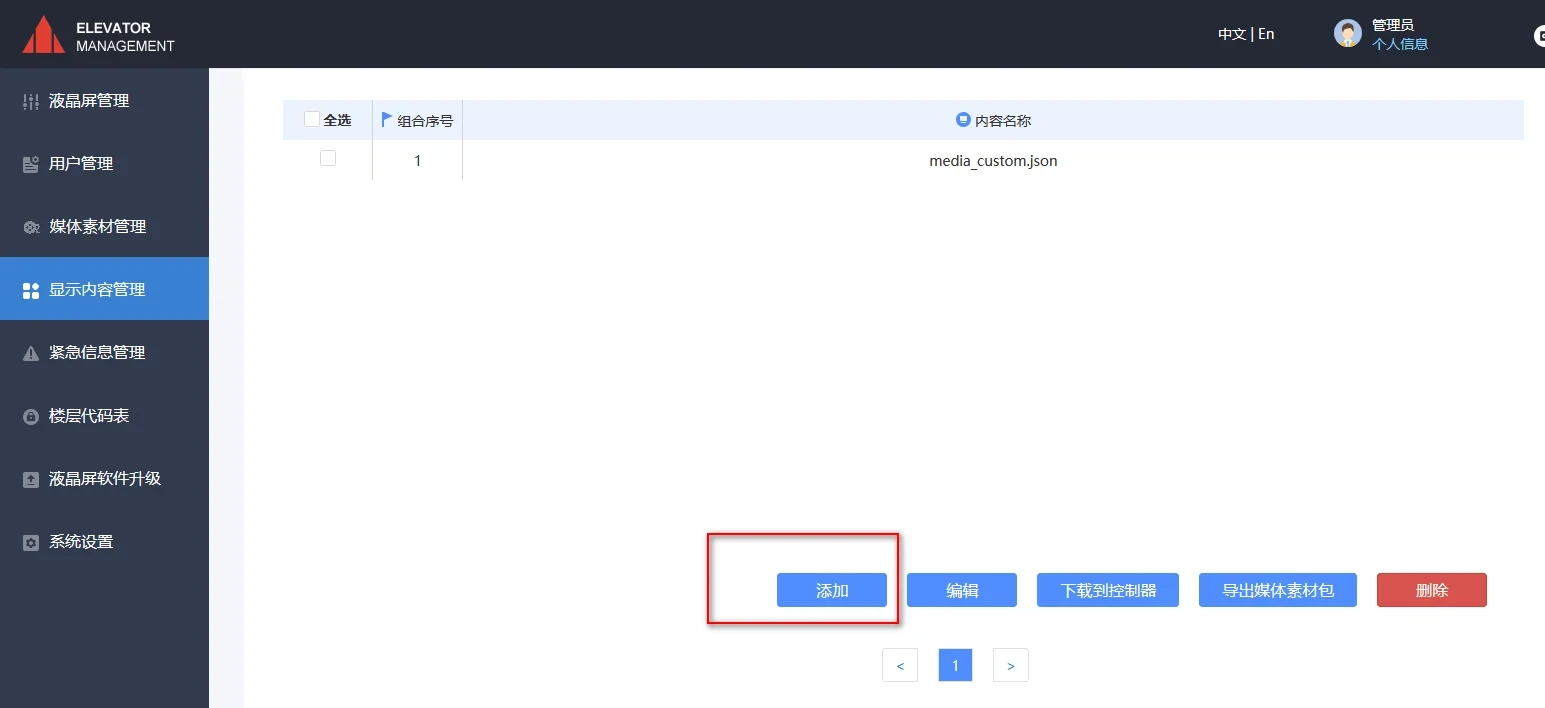Click the 显示内容管理 grid icon
Image resolution: width=1545 pixels, height=708 pixels.
[x=31, y=290]
